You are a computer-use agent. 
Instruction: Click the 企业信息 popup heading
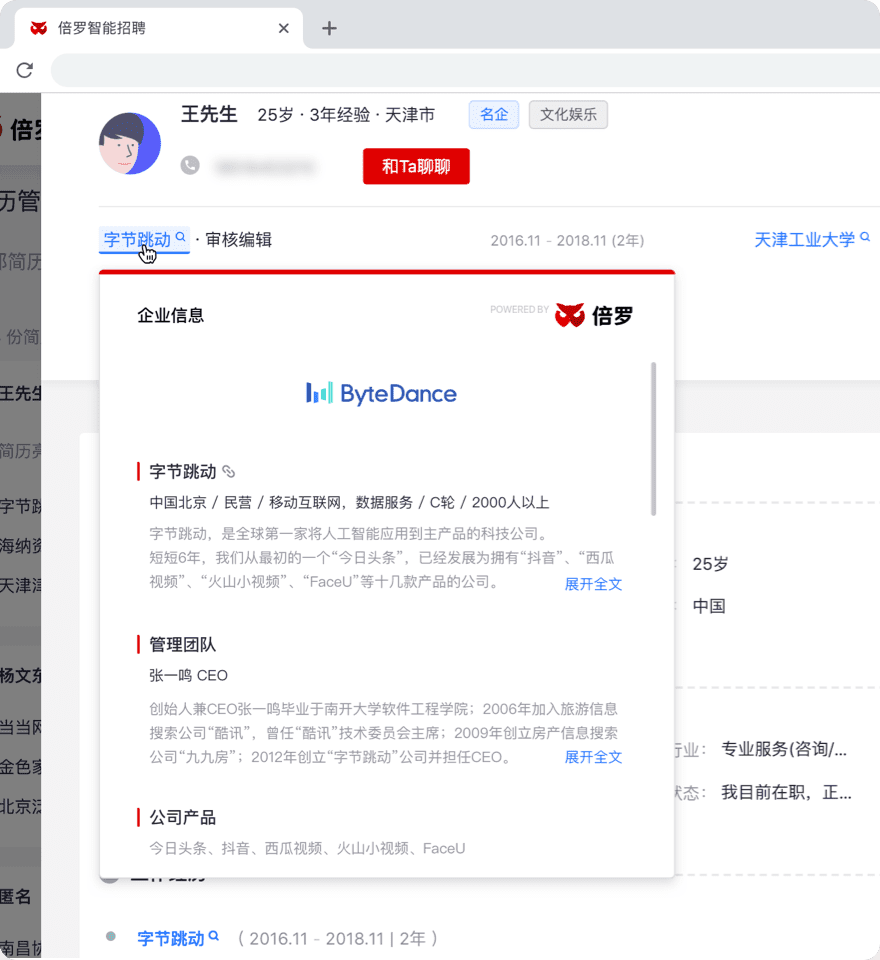[170, 315]
